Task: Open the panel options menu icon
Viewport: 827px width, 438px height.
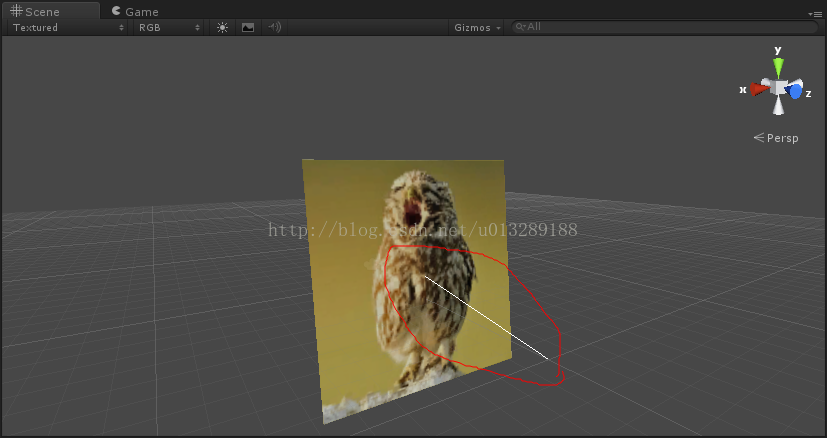Action: click(x=815, y=13)
